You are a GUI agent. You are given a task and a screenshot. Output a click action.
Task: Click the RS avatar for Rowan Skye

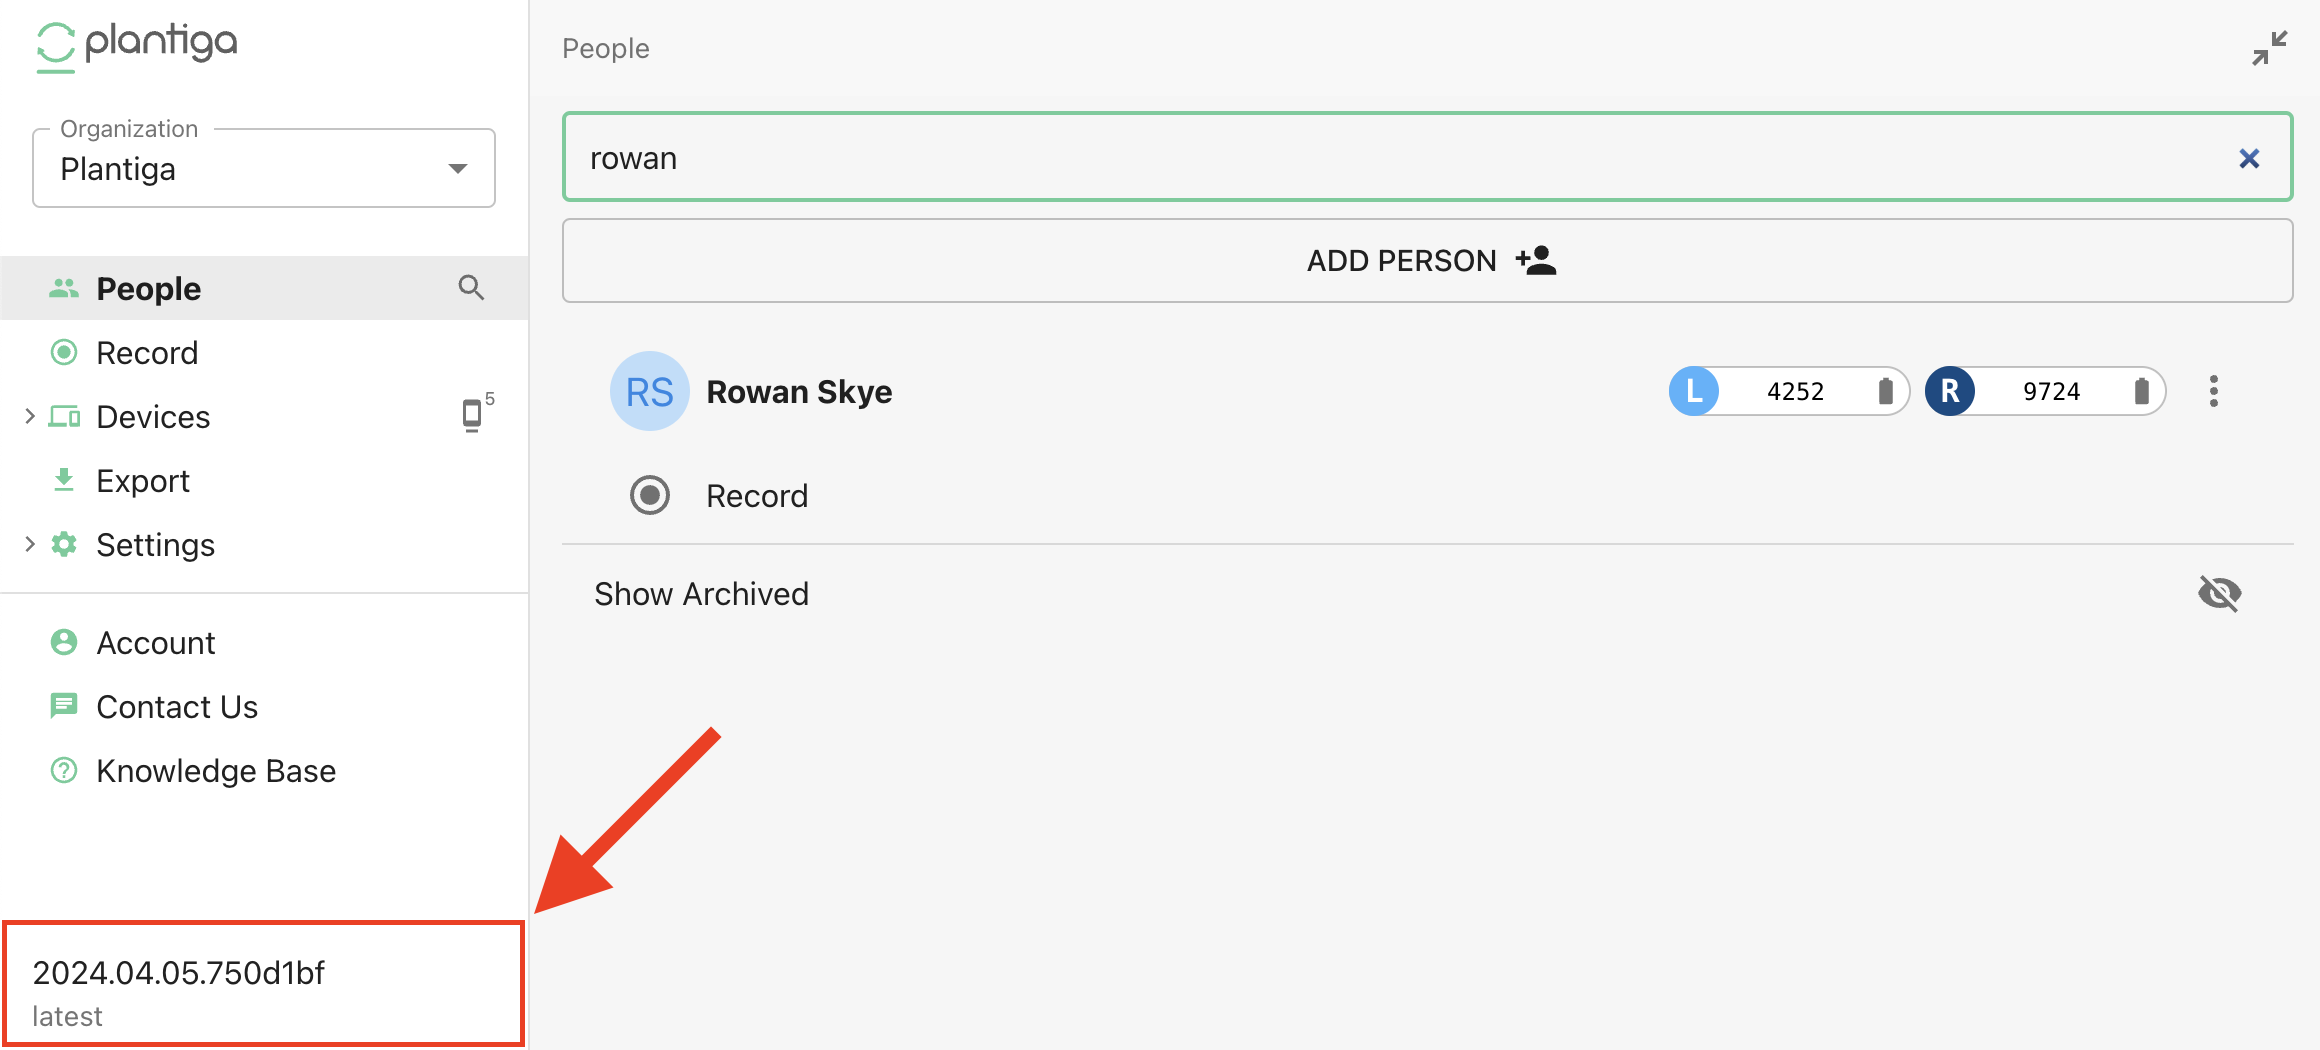[x=649, y=391]
